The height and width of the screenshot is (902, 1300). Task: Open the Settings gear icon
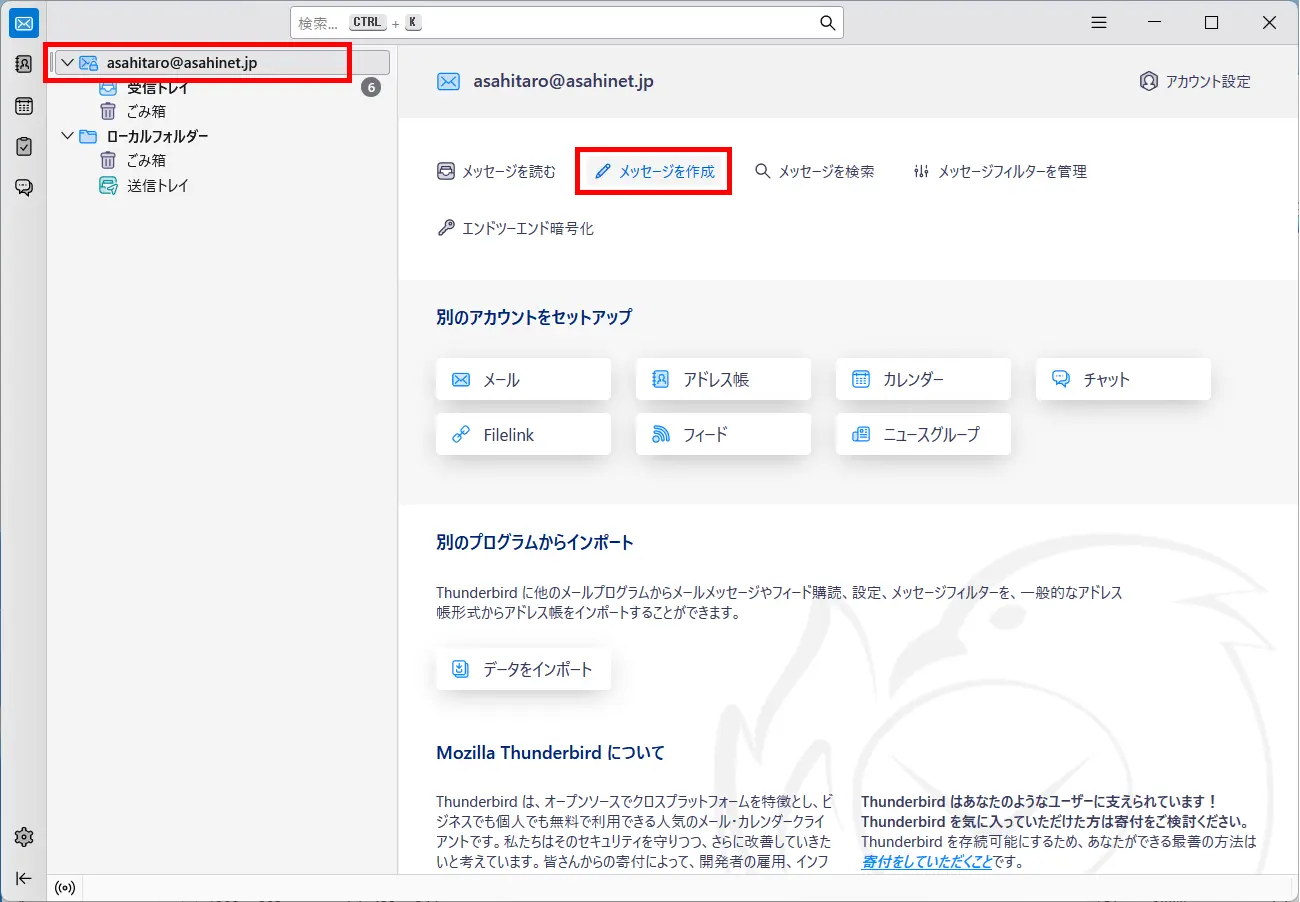(24, 837)
